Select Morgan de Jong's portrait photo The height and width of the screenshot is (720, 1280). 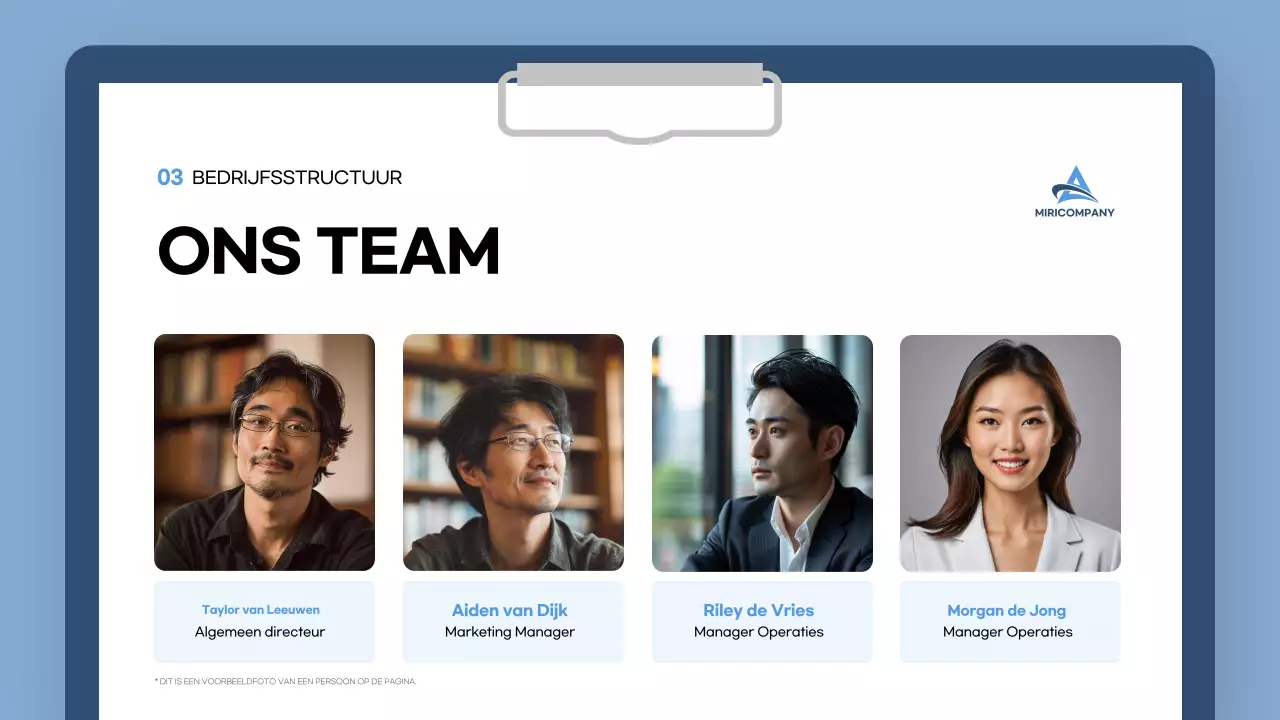click(x=1010, y=453)
